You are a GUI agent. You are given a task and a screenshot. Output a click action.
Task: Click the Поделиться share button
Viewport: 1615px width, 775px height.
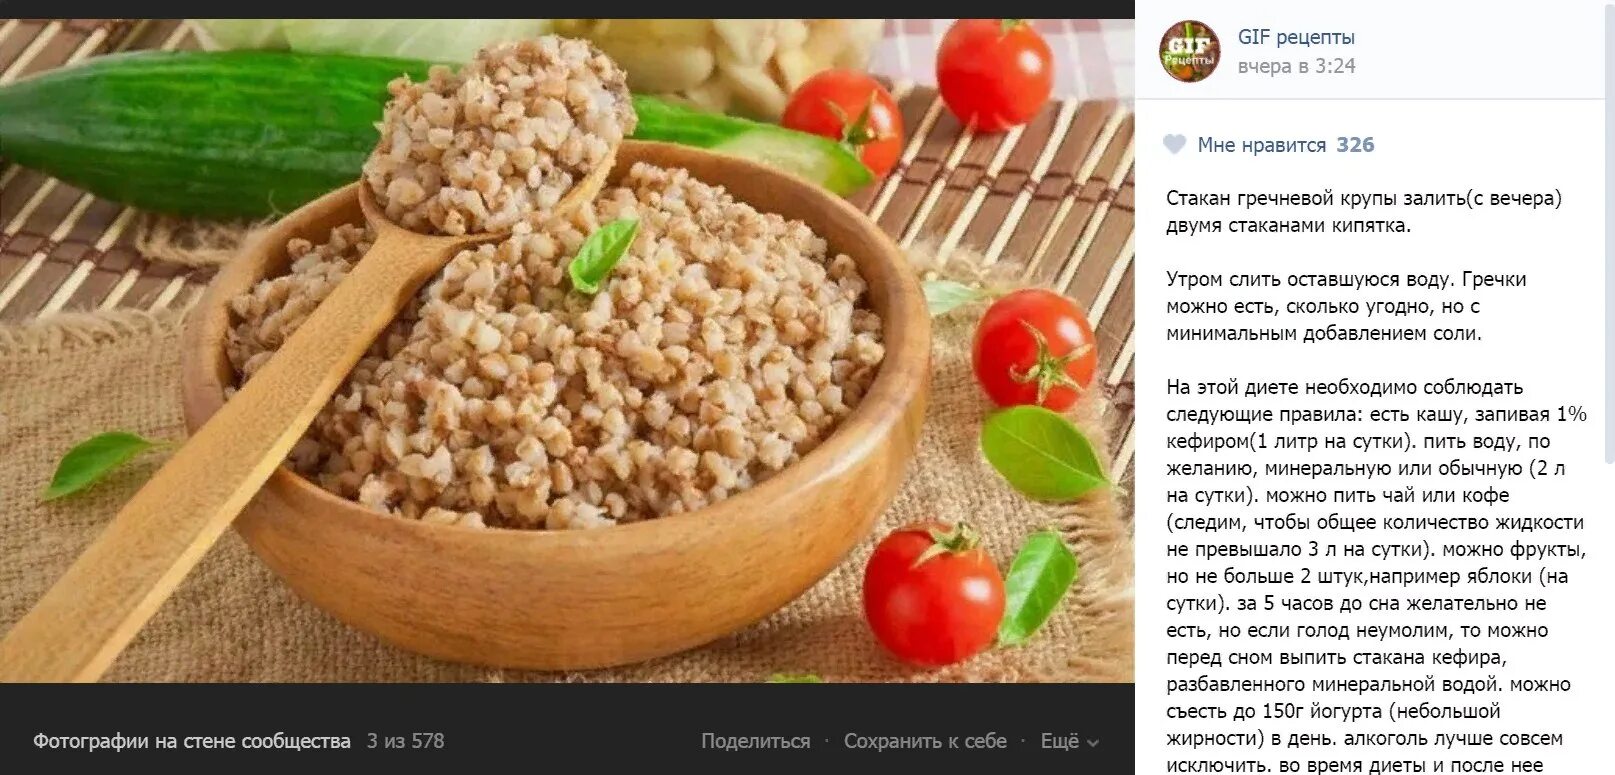tap(755, 741)
